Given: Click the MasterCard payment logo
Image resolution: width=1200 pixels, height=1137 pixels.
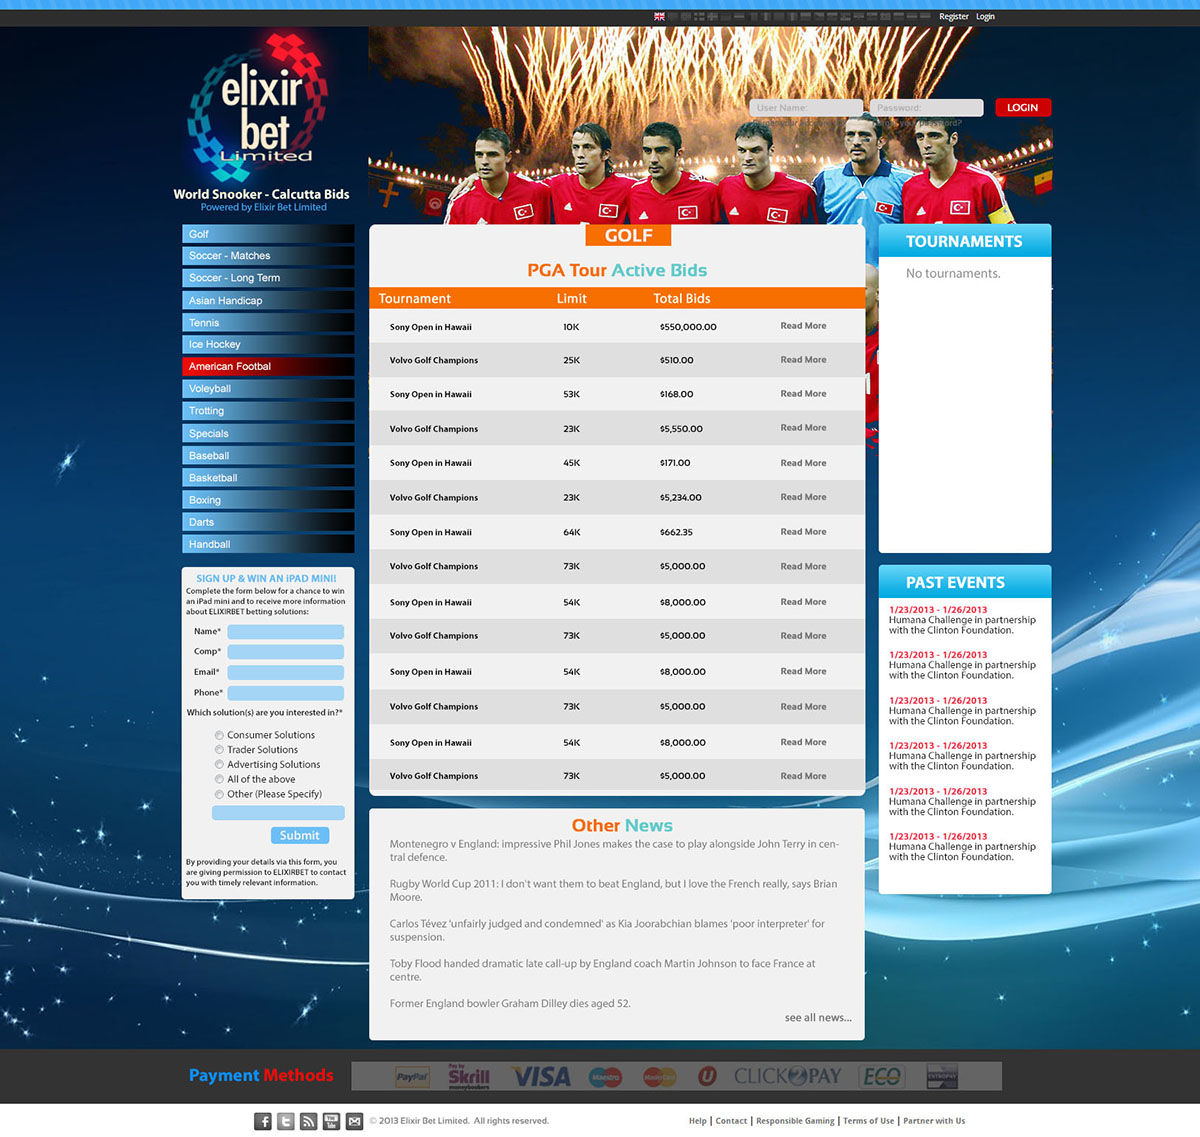Looking at the screenshot, I should (659, 1077).
